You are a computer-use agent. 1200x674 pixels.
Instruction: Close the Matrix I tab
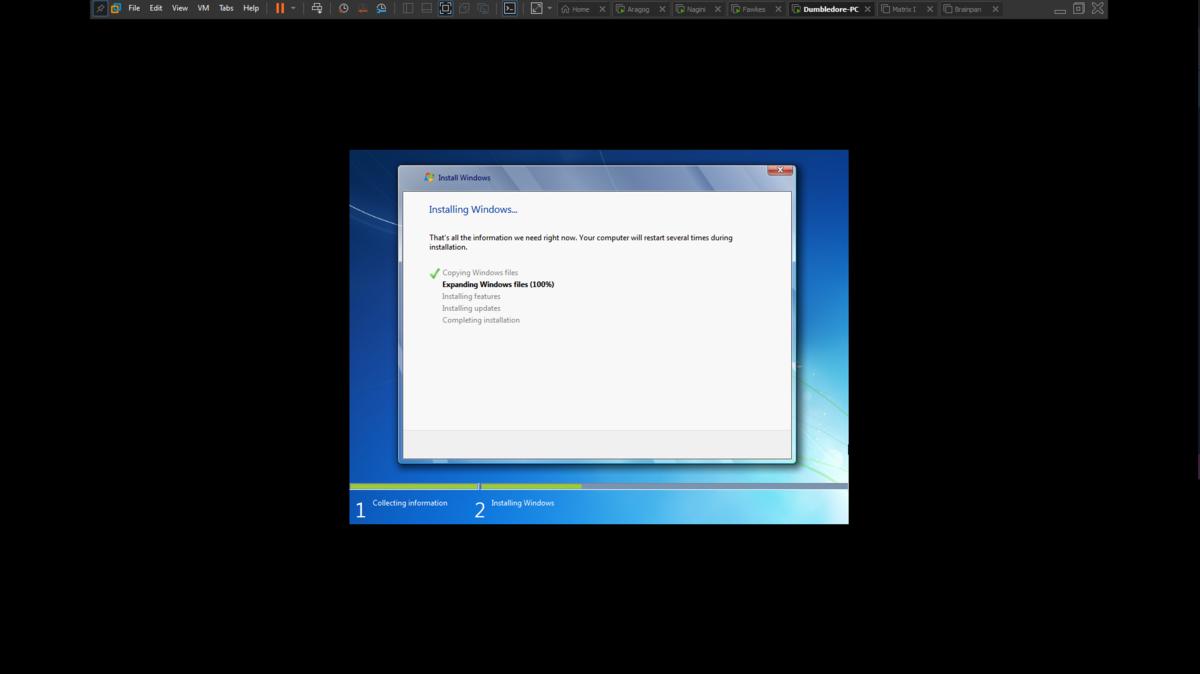pos(929,9)
